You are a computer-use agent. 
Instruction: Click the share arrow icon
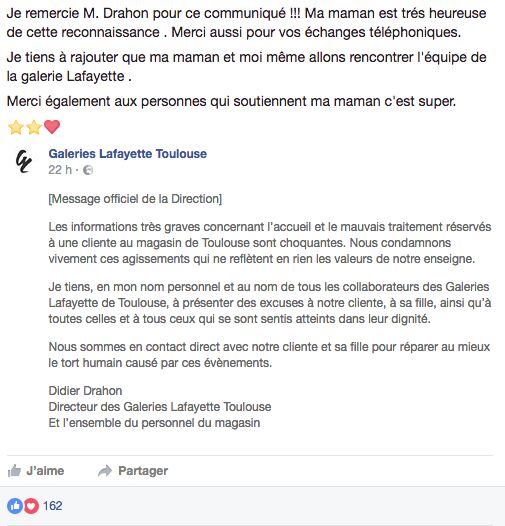(105, 471)
